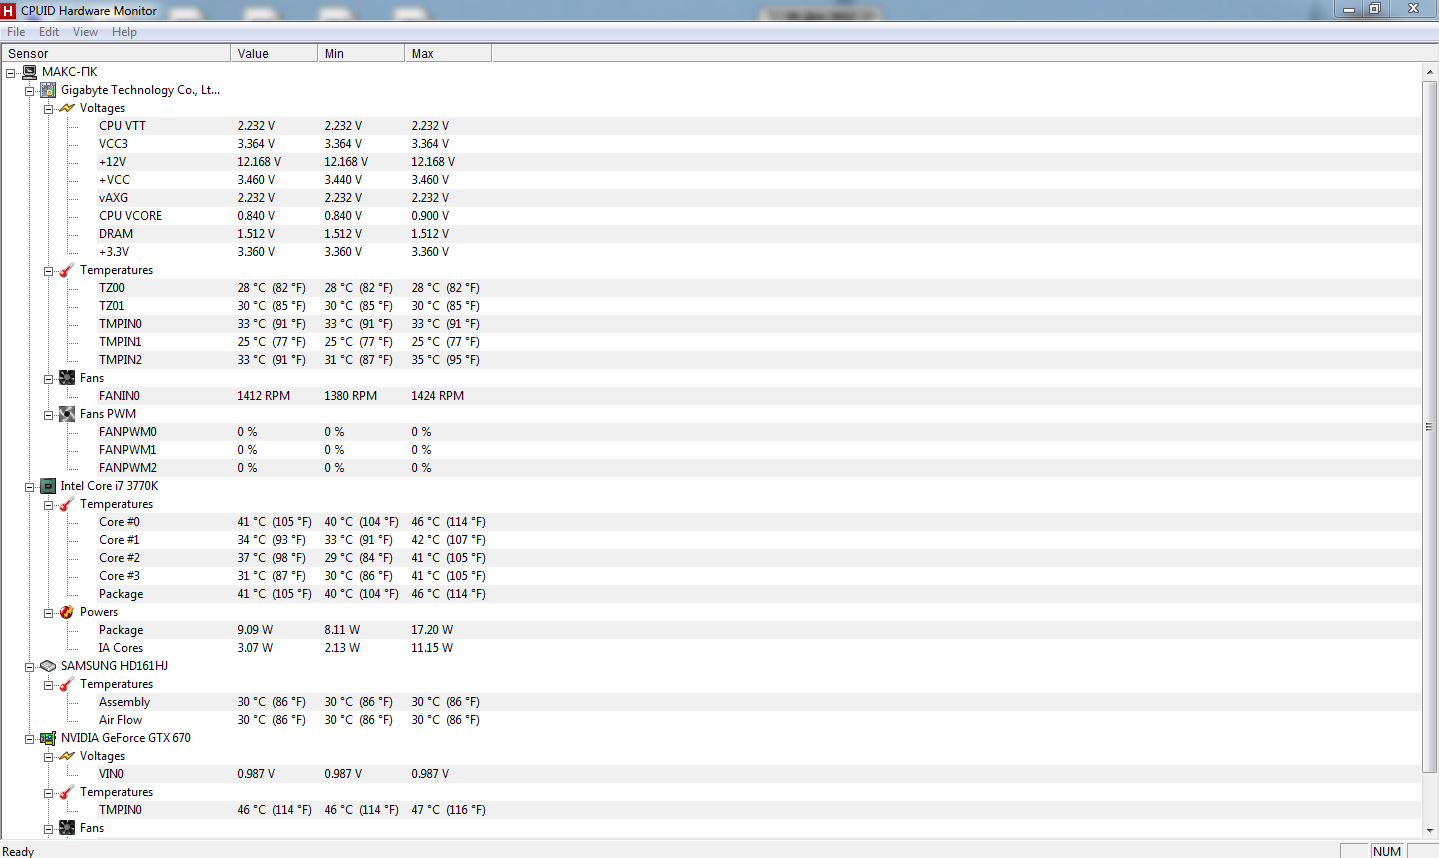The image size is (1439, 858).
Task: Click the hard drive icon beside SAMSUNG HD161HJ
Action: (48, 666)
